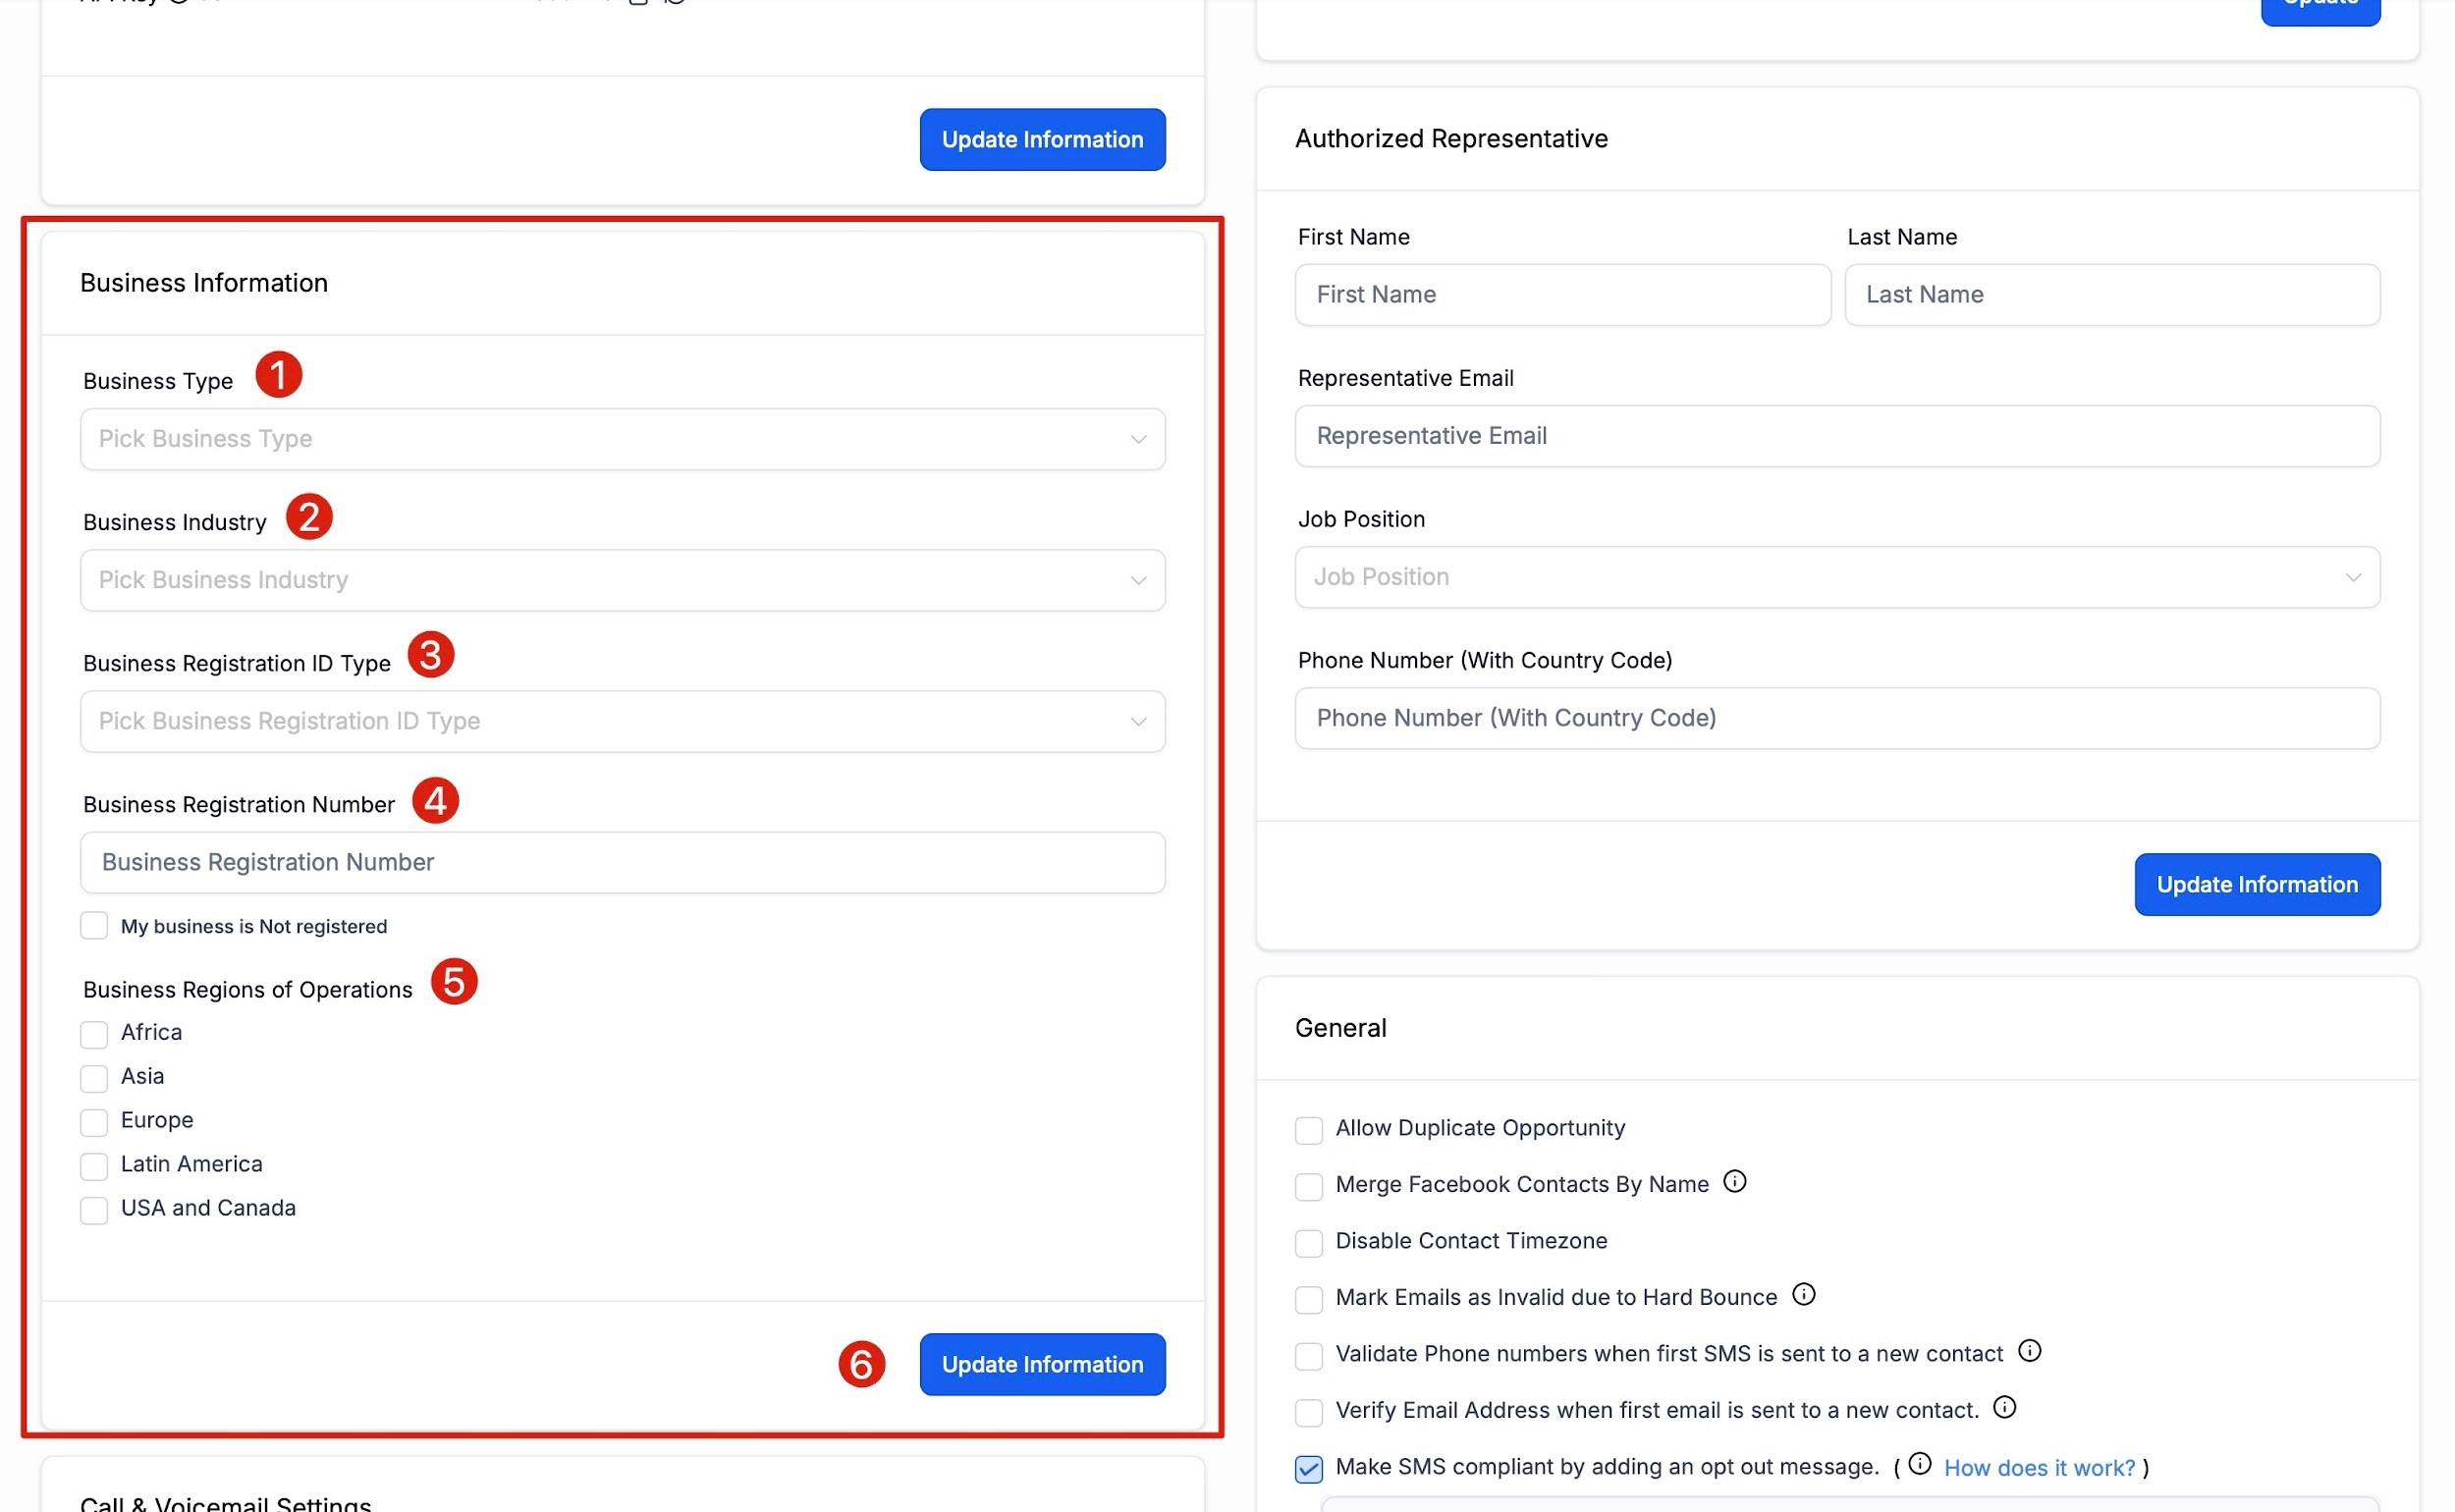Click info icon beside Validate Phone numbers

coord(2030,1351)
